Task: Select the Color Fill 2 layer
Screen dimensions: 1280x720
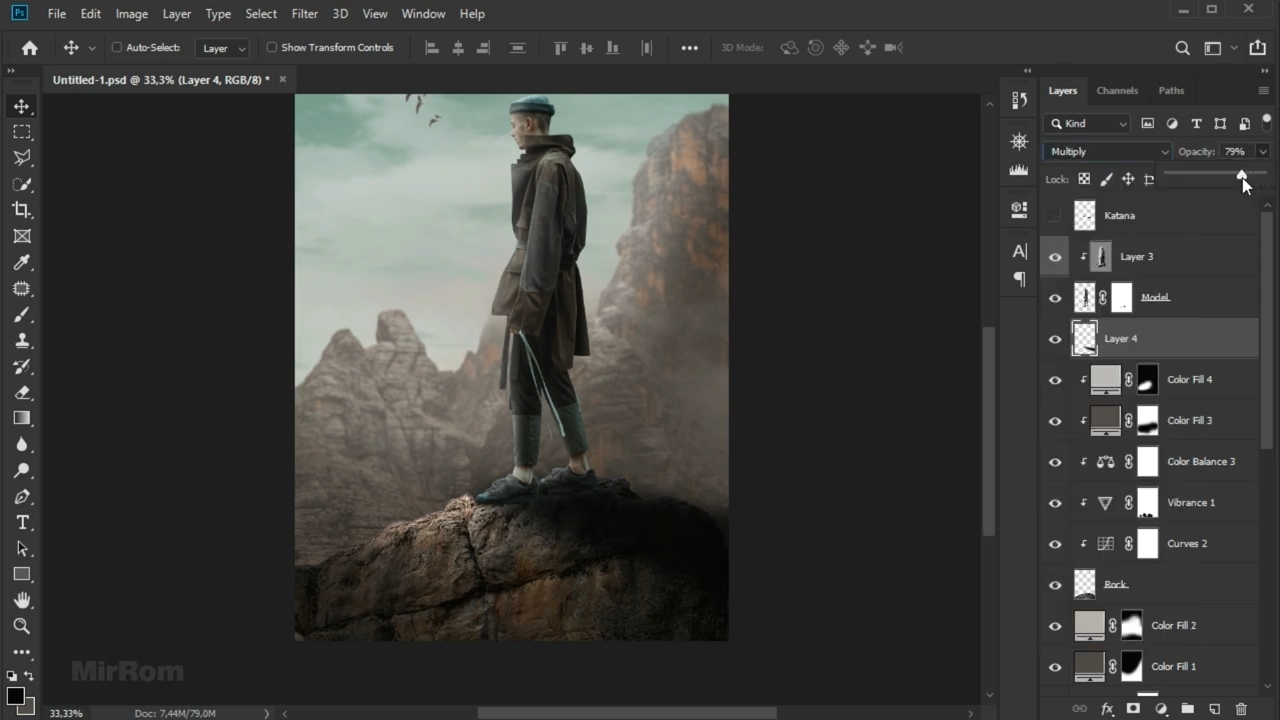Action: 1173,626
